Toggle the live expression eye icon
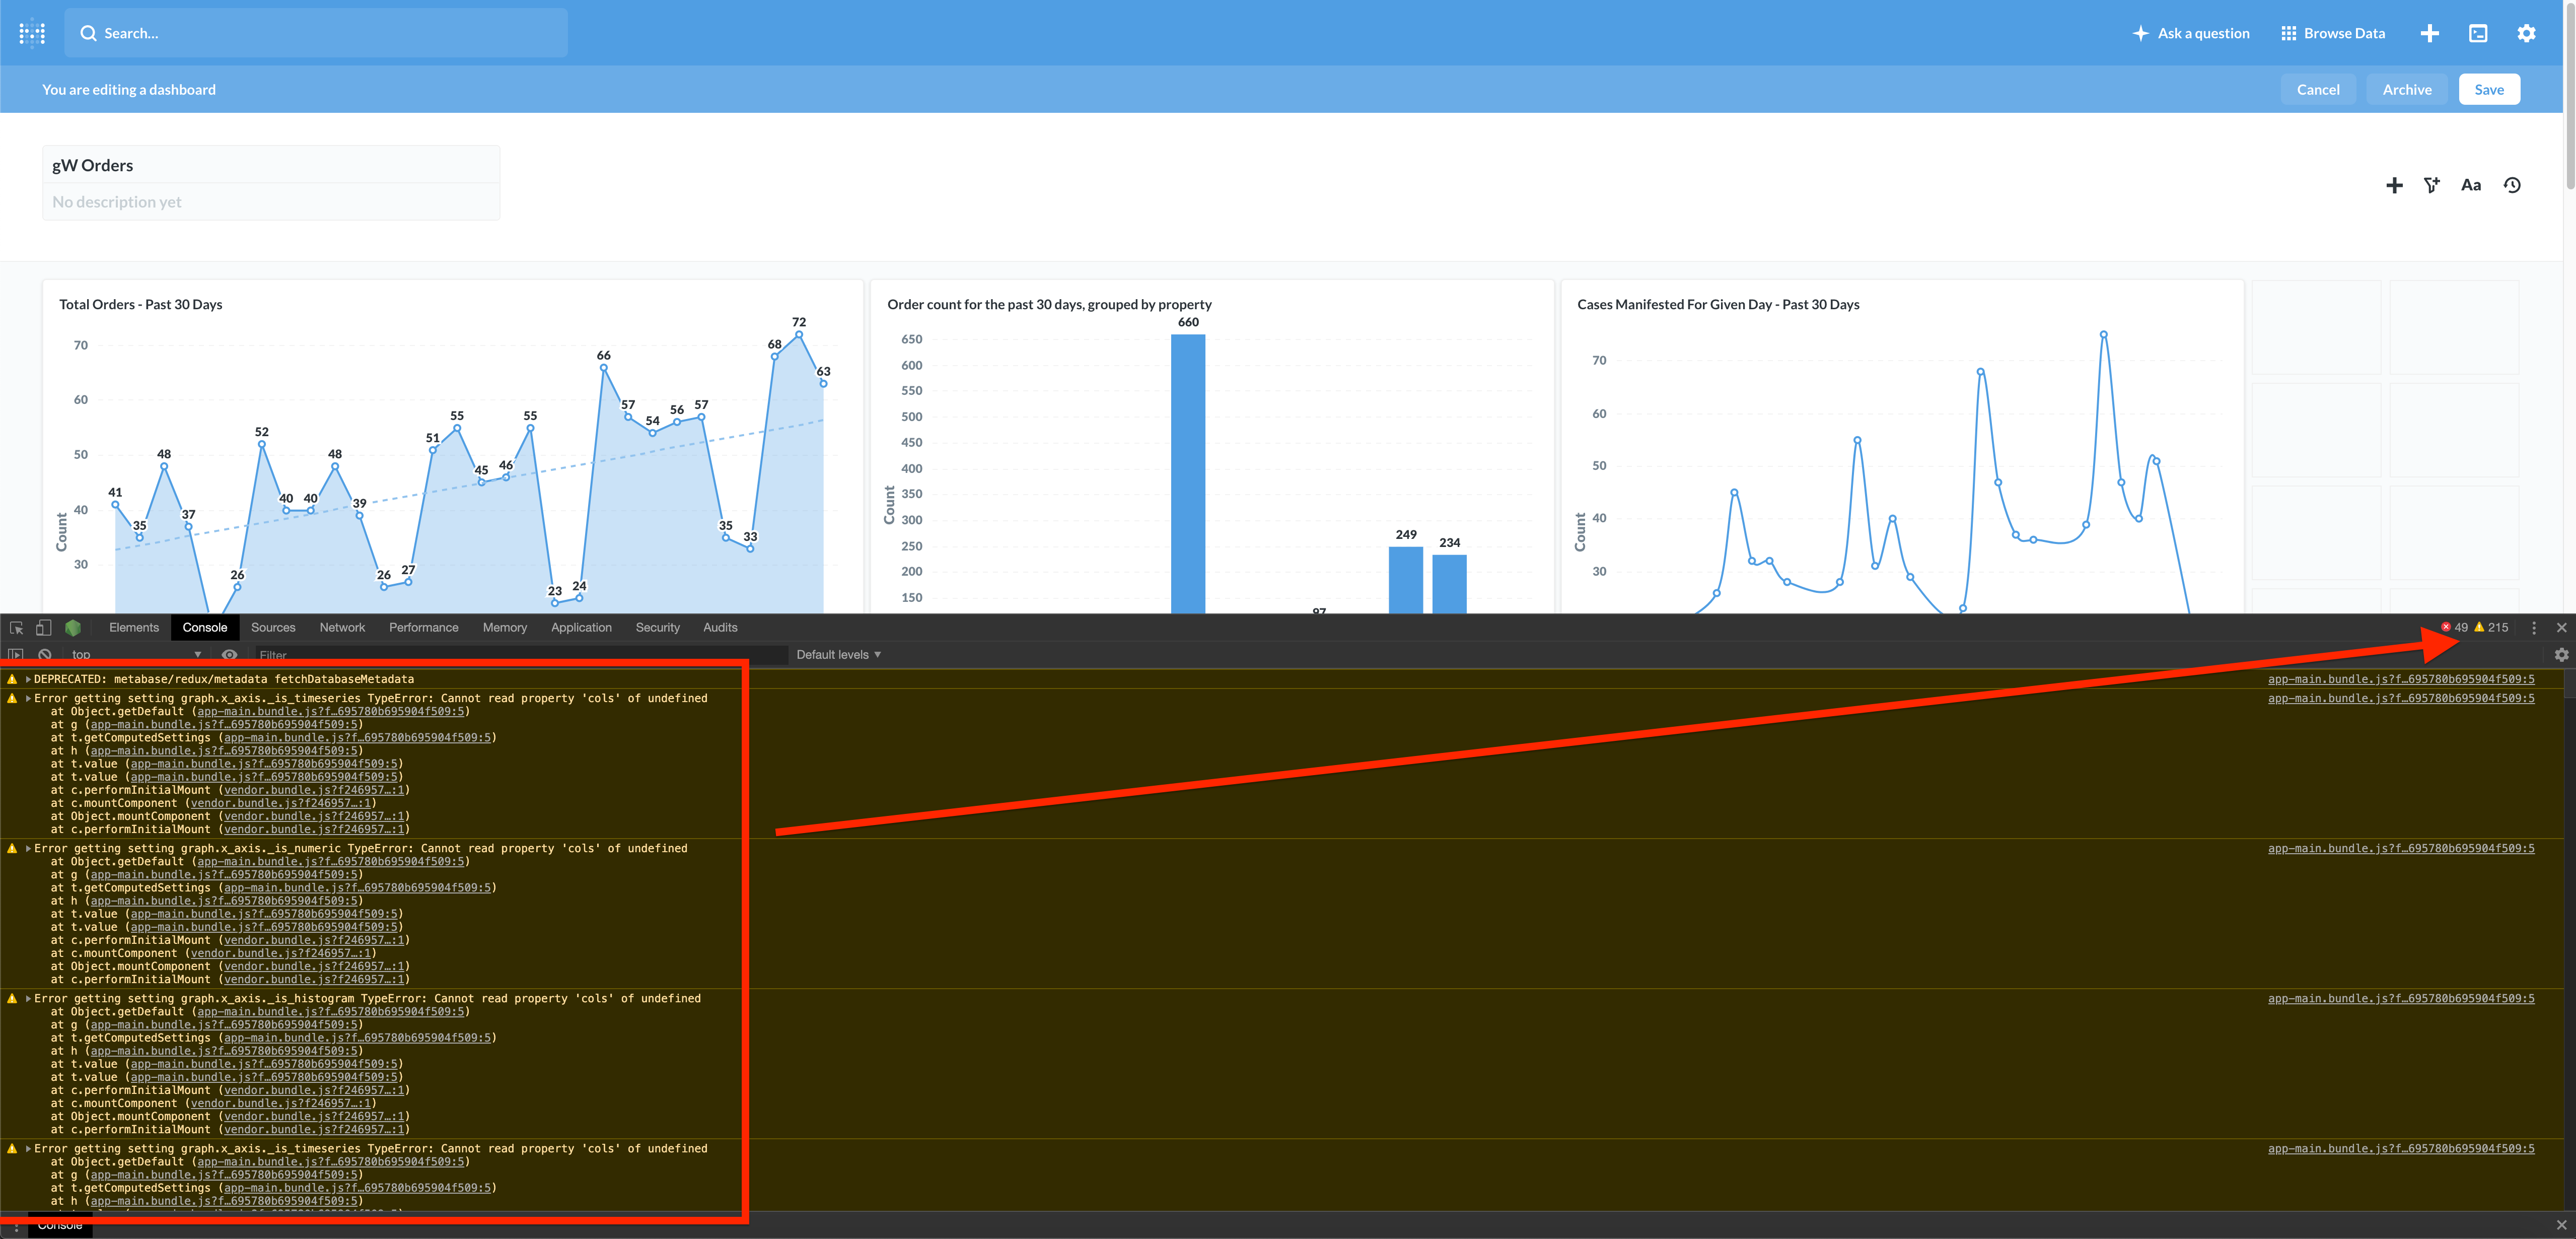This screenshot has width=2576, height=1239. [229, 655]
